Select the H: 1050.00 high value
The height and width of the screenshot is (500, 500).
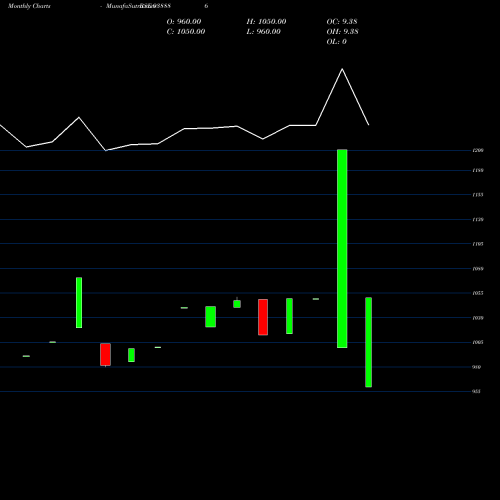266,22
